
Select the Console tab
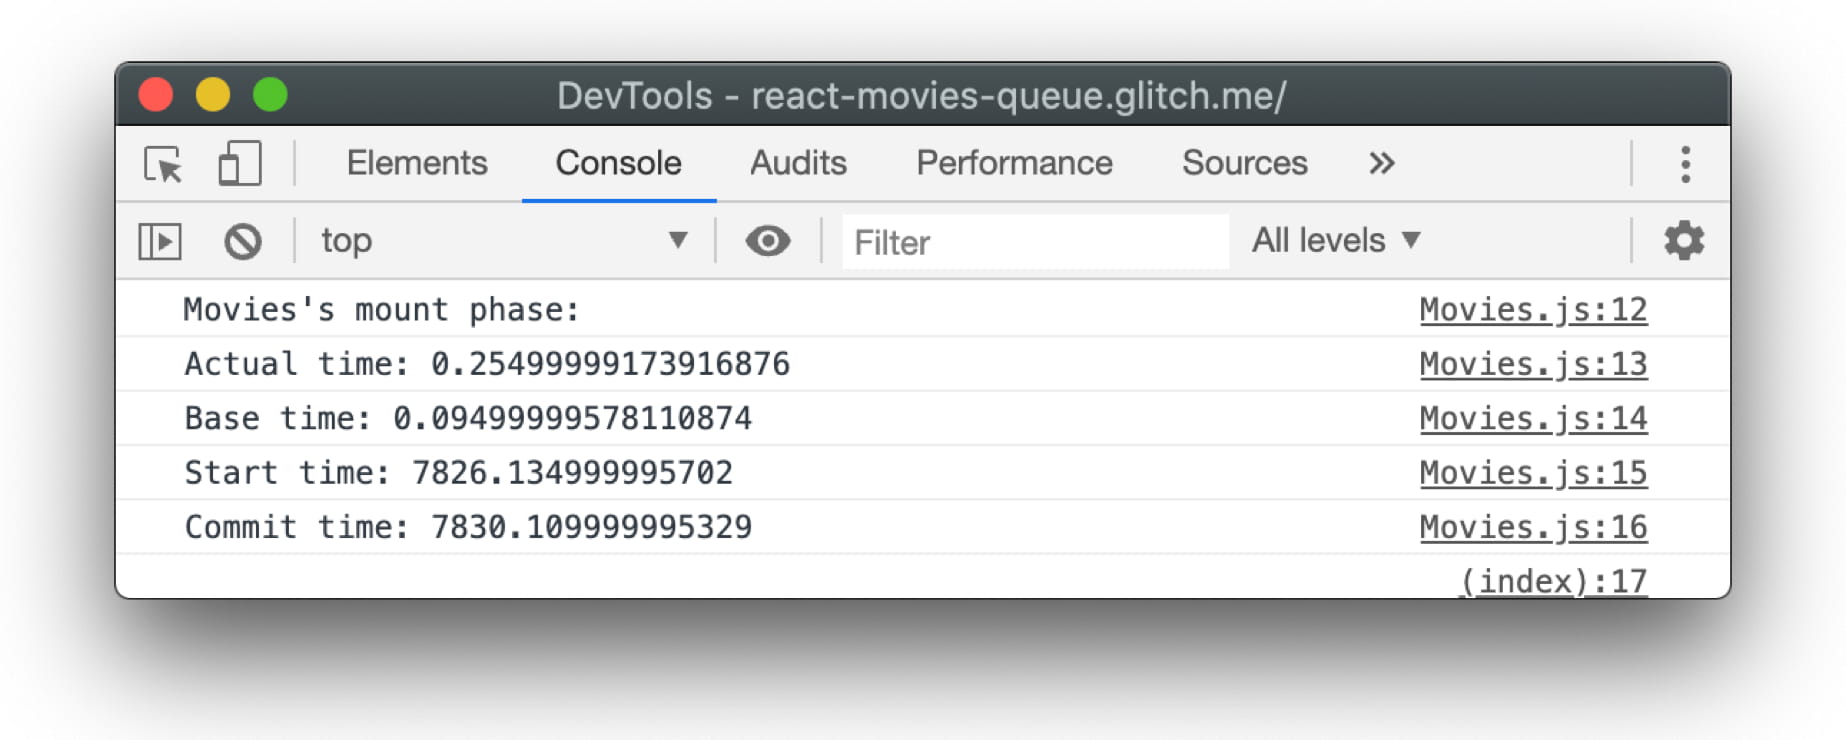click(618, 163)
